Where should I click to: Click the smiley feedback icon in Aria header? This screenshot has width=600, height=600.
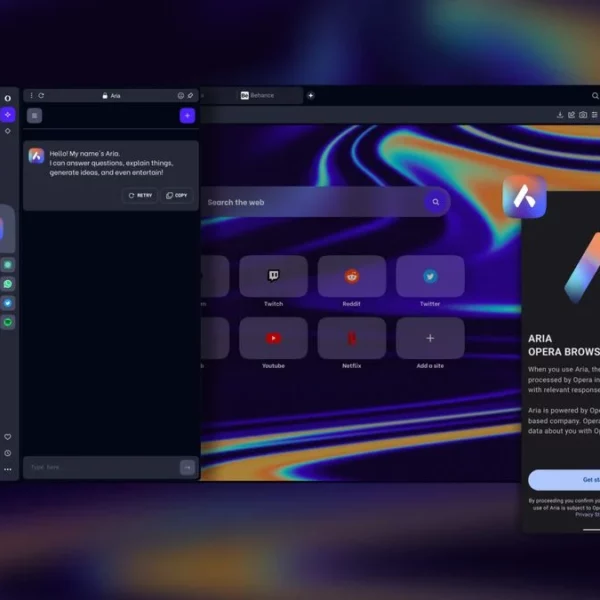(x=181, y=96)
